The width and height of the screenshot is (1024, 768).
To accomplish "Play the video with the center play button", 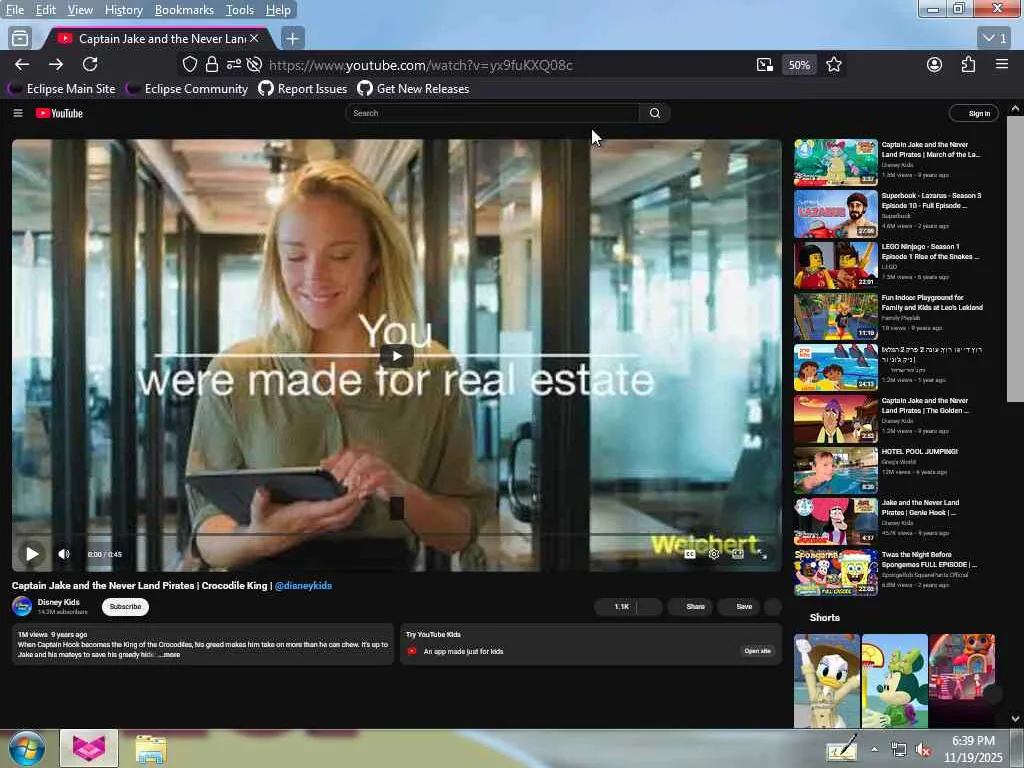I will point(396,356).
